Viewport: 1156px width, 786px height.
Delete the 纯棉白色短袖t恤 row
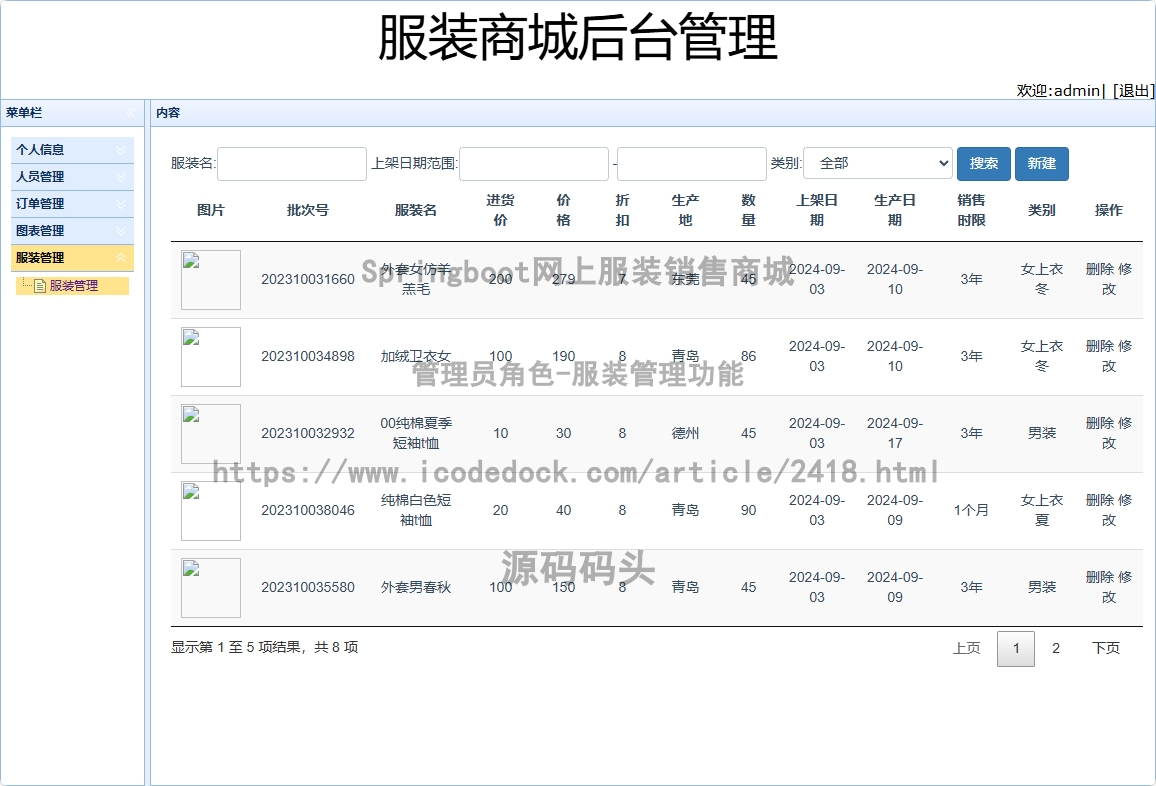tap(1099, 501)
